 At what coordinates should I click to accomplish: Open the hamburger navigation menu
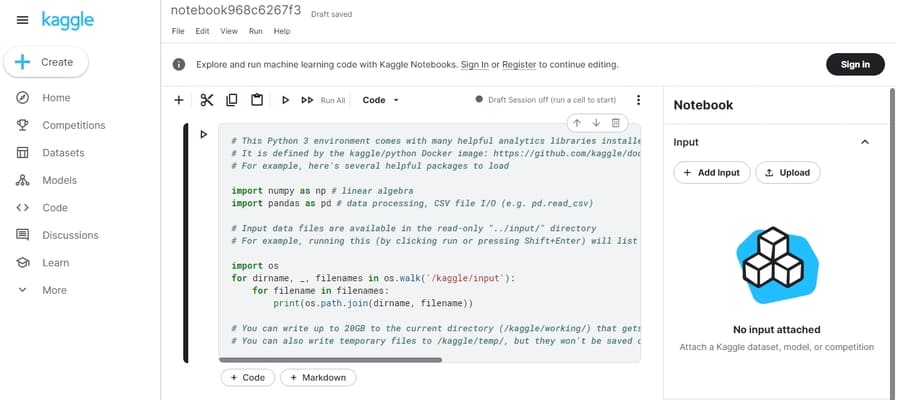tap(22, 21)
